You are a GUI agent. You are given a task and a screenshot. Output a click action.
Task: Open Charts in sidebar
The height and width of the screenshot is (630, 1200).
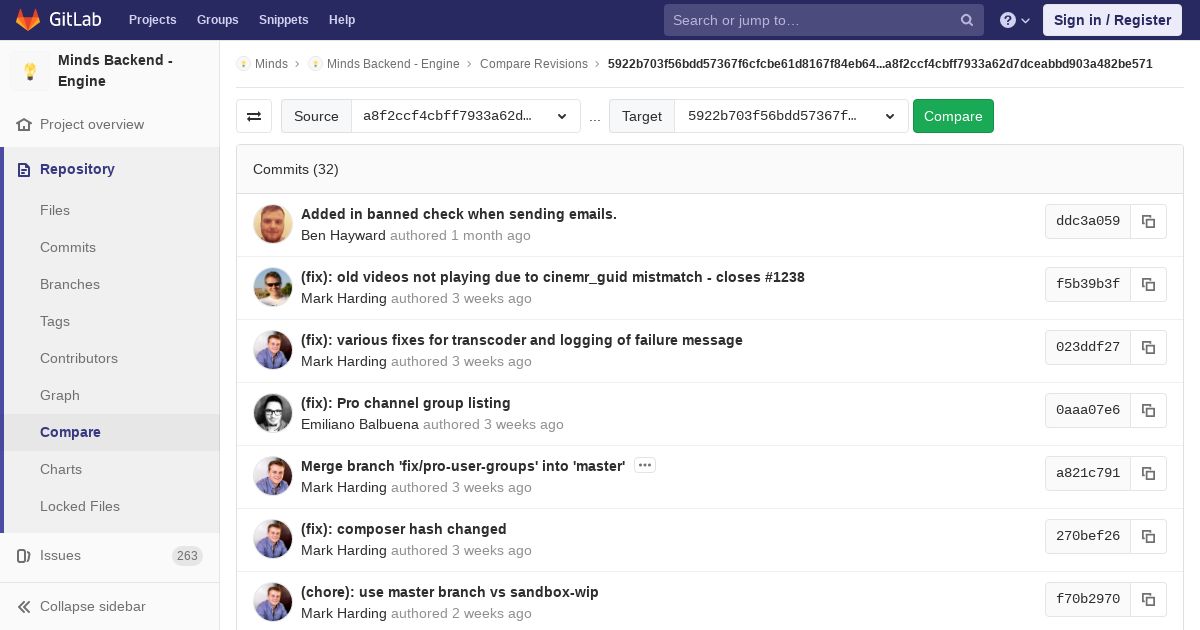(61, 469)
